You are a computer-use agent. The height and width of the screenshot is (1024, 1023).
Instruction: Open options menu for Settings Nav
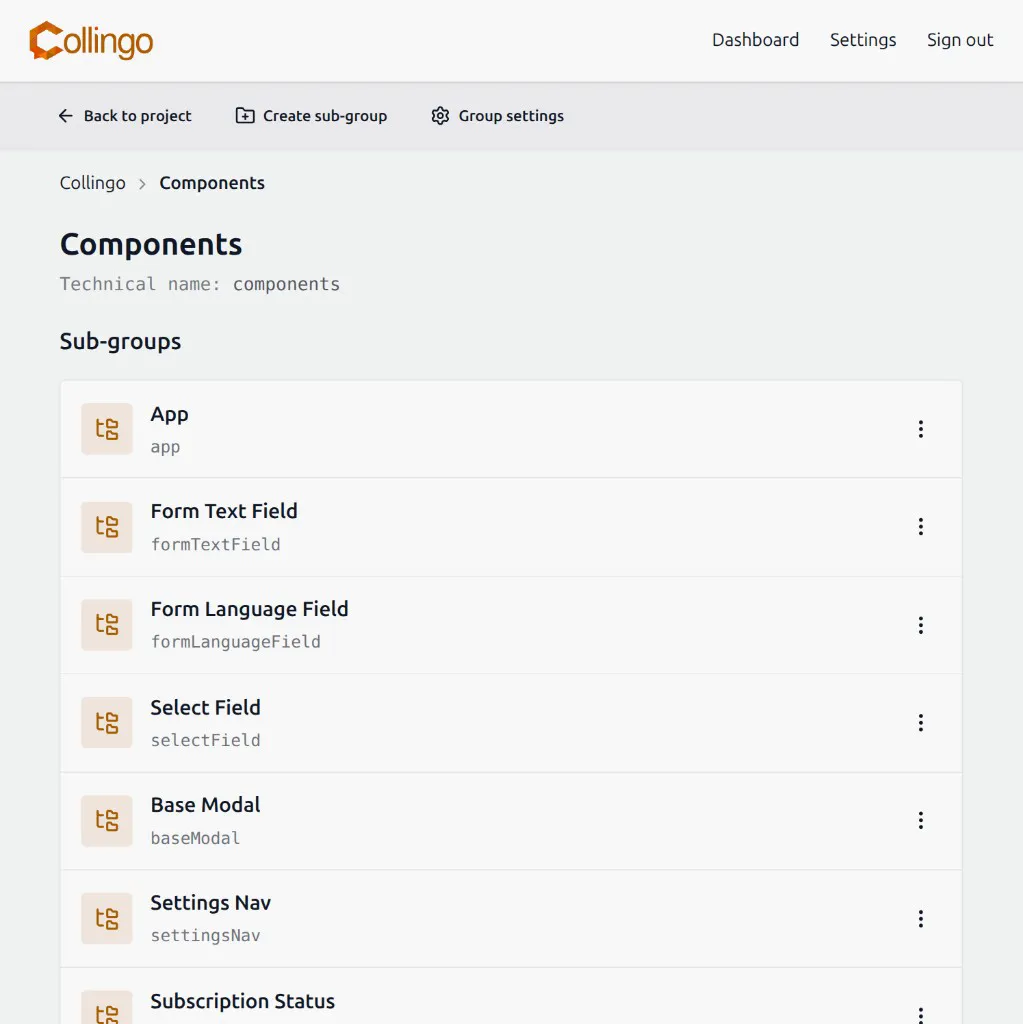click(920, 919)
